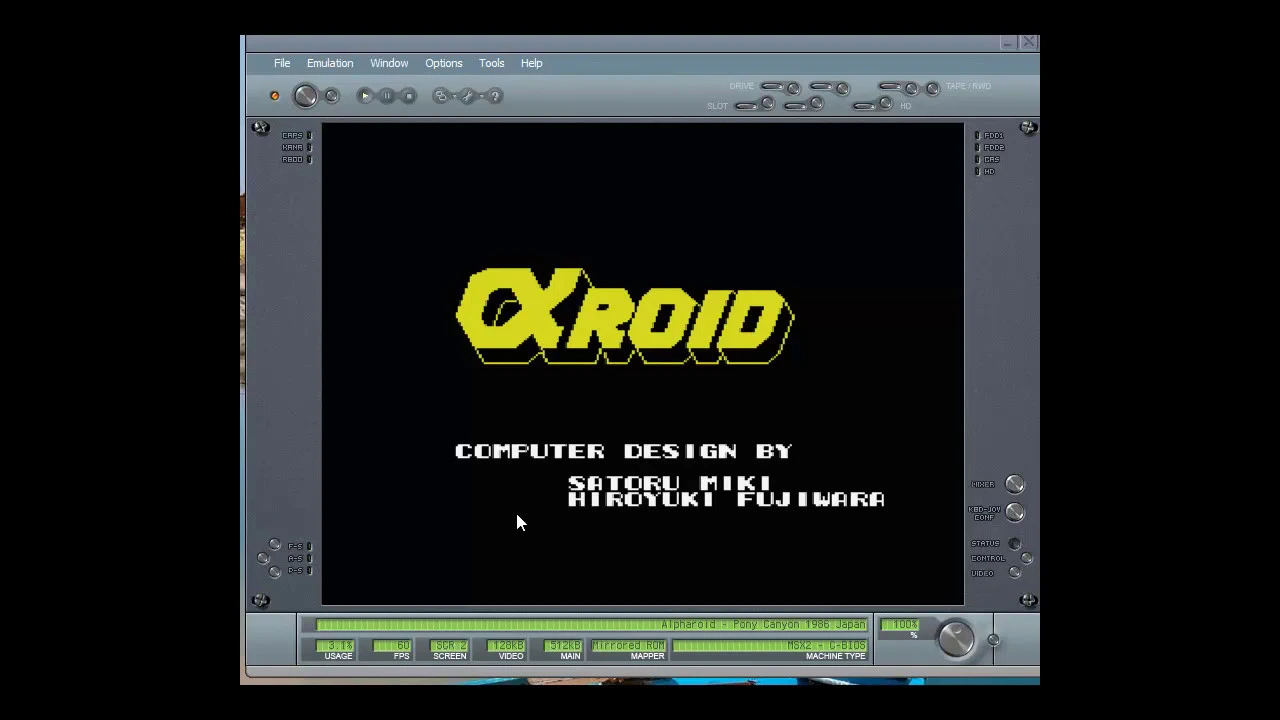Click first SLOT cartridge eject button
Screen dimensions: 1280x720
pos(747,106)
